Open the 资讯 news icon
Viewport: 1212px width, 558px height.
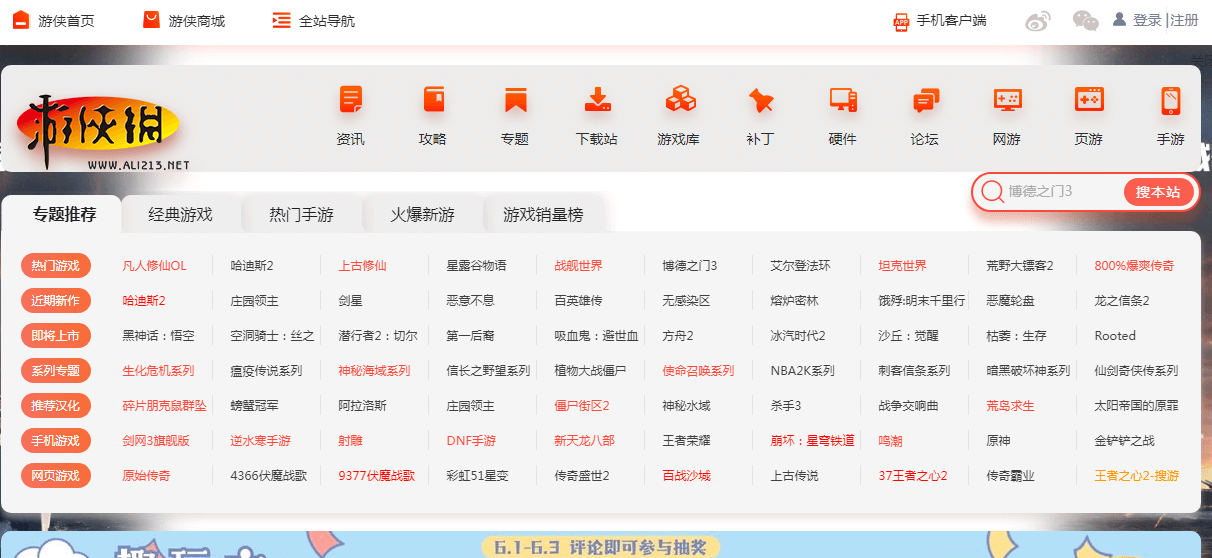tap(351, 100)
